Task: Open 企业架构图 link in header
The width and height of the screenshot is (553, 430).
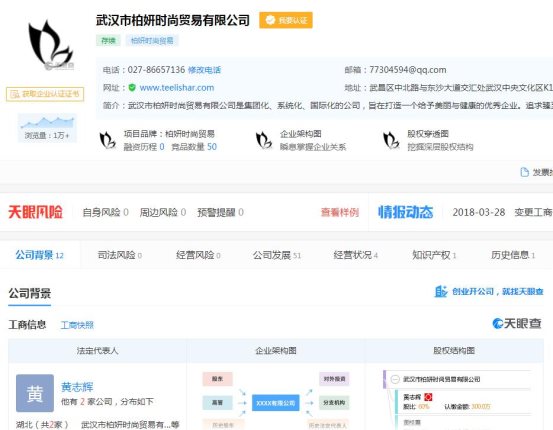Action: (300, 134)
